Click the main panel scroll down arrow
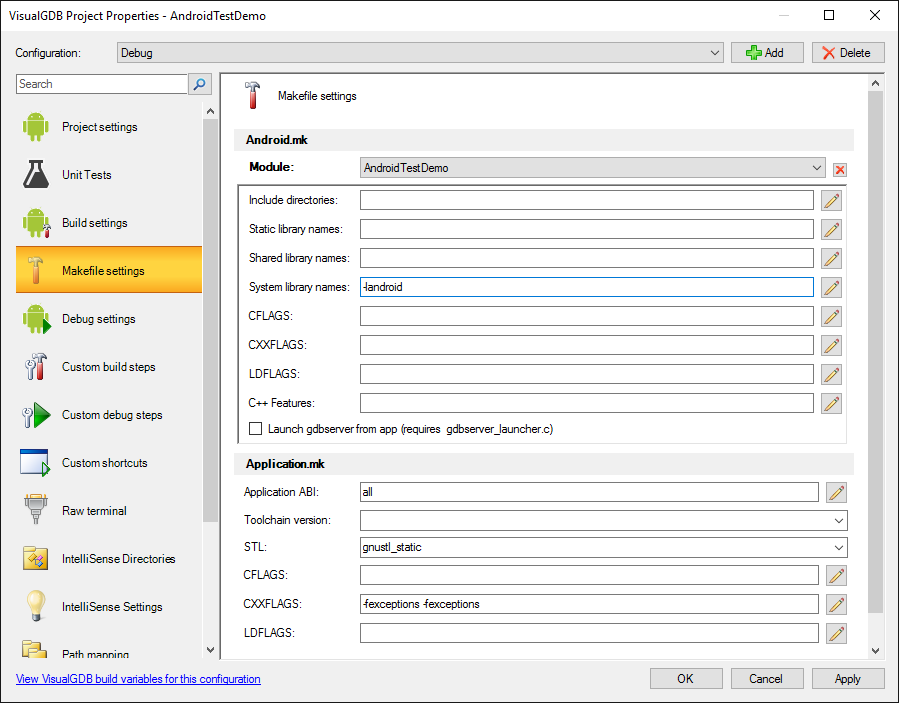 pos(875,651)
